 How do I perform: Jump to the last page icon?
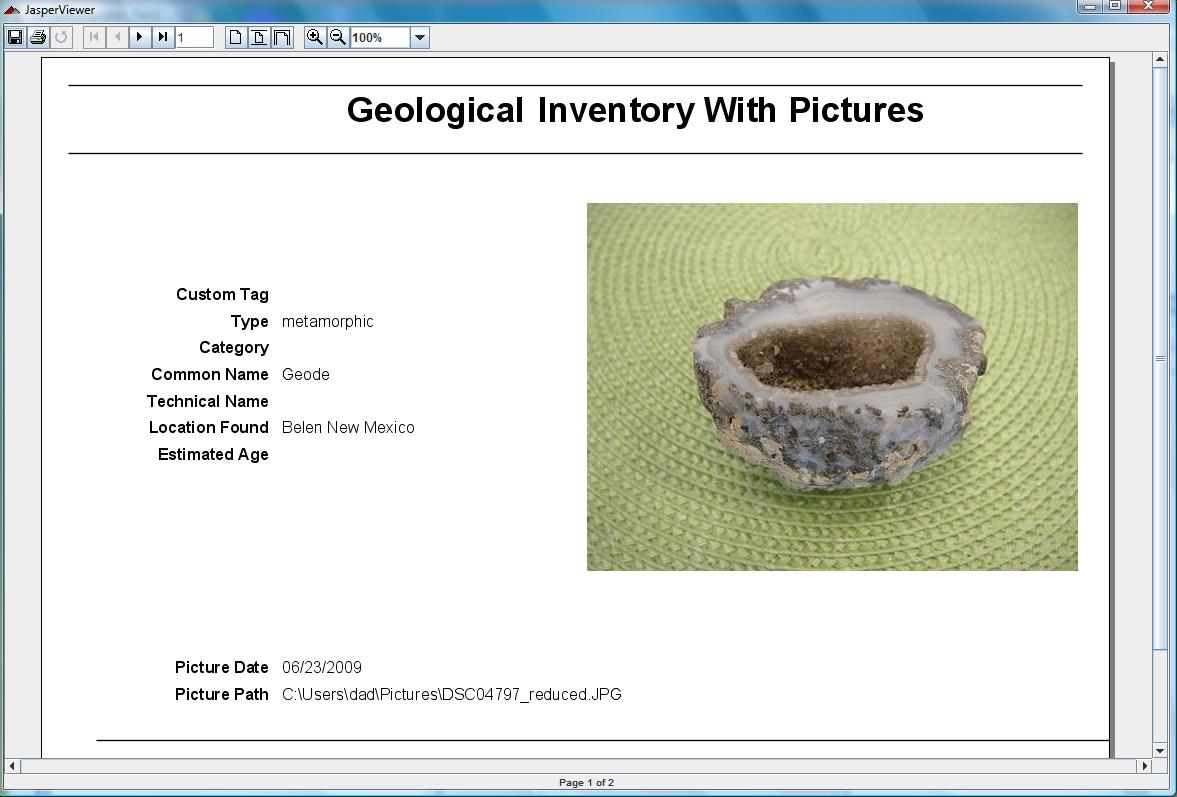(x=162, y=37)
